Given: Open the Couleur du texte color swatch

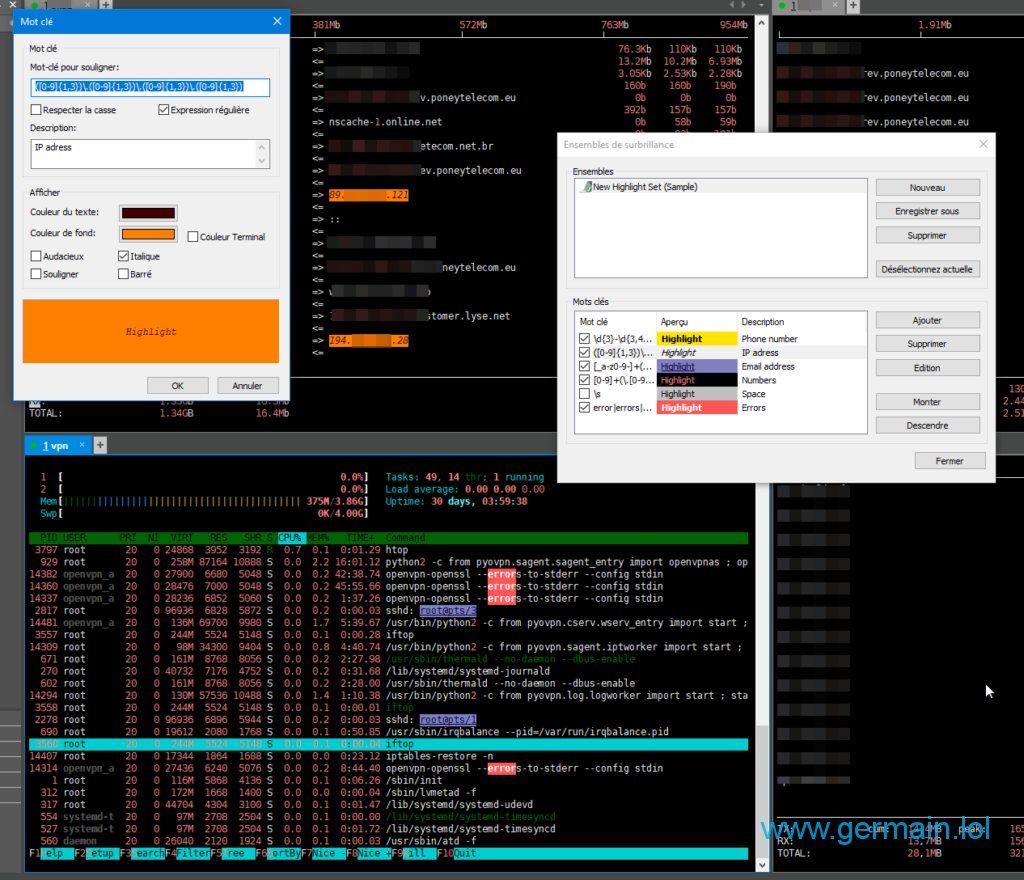Looking at the screenshot, I should (x=148, y=212).
